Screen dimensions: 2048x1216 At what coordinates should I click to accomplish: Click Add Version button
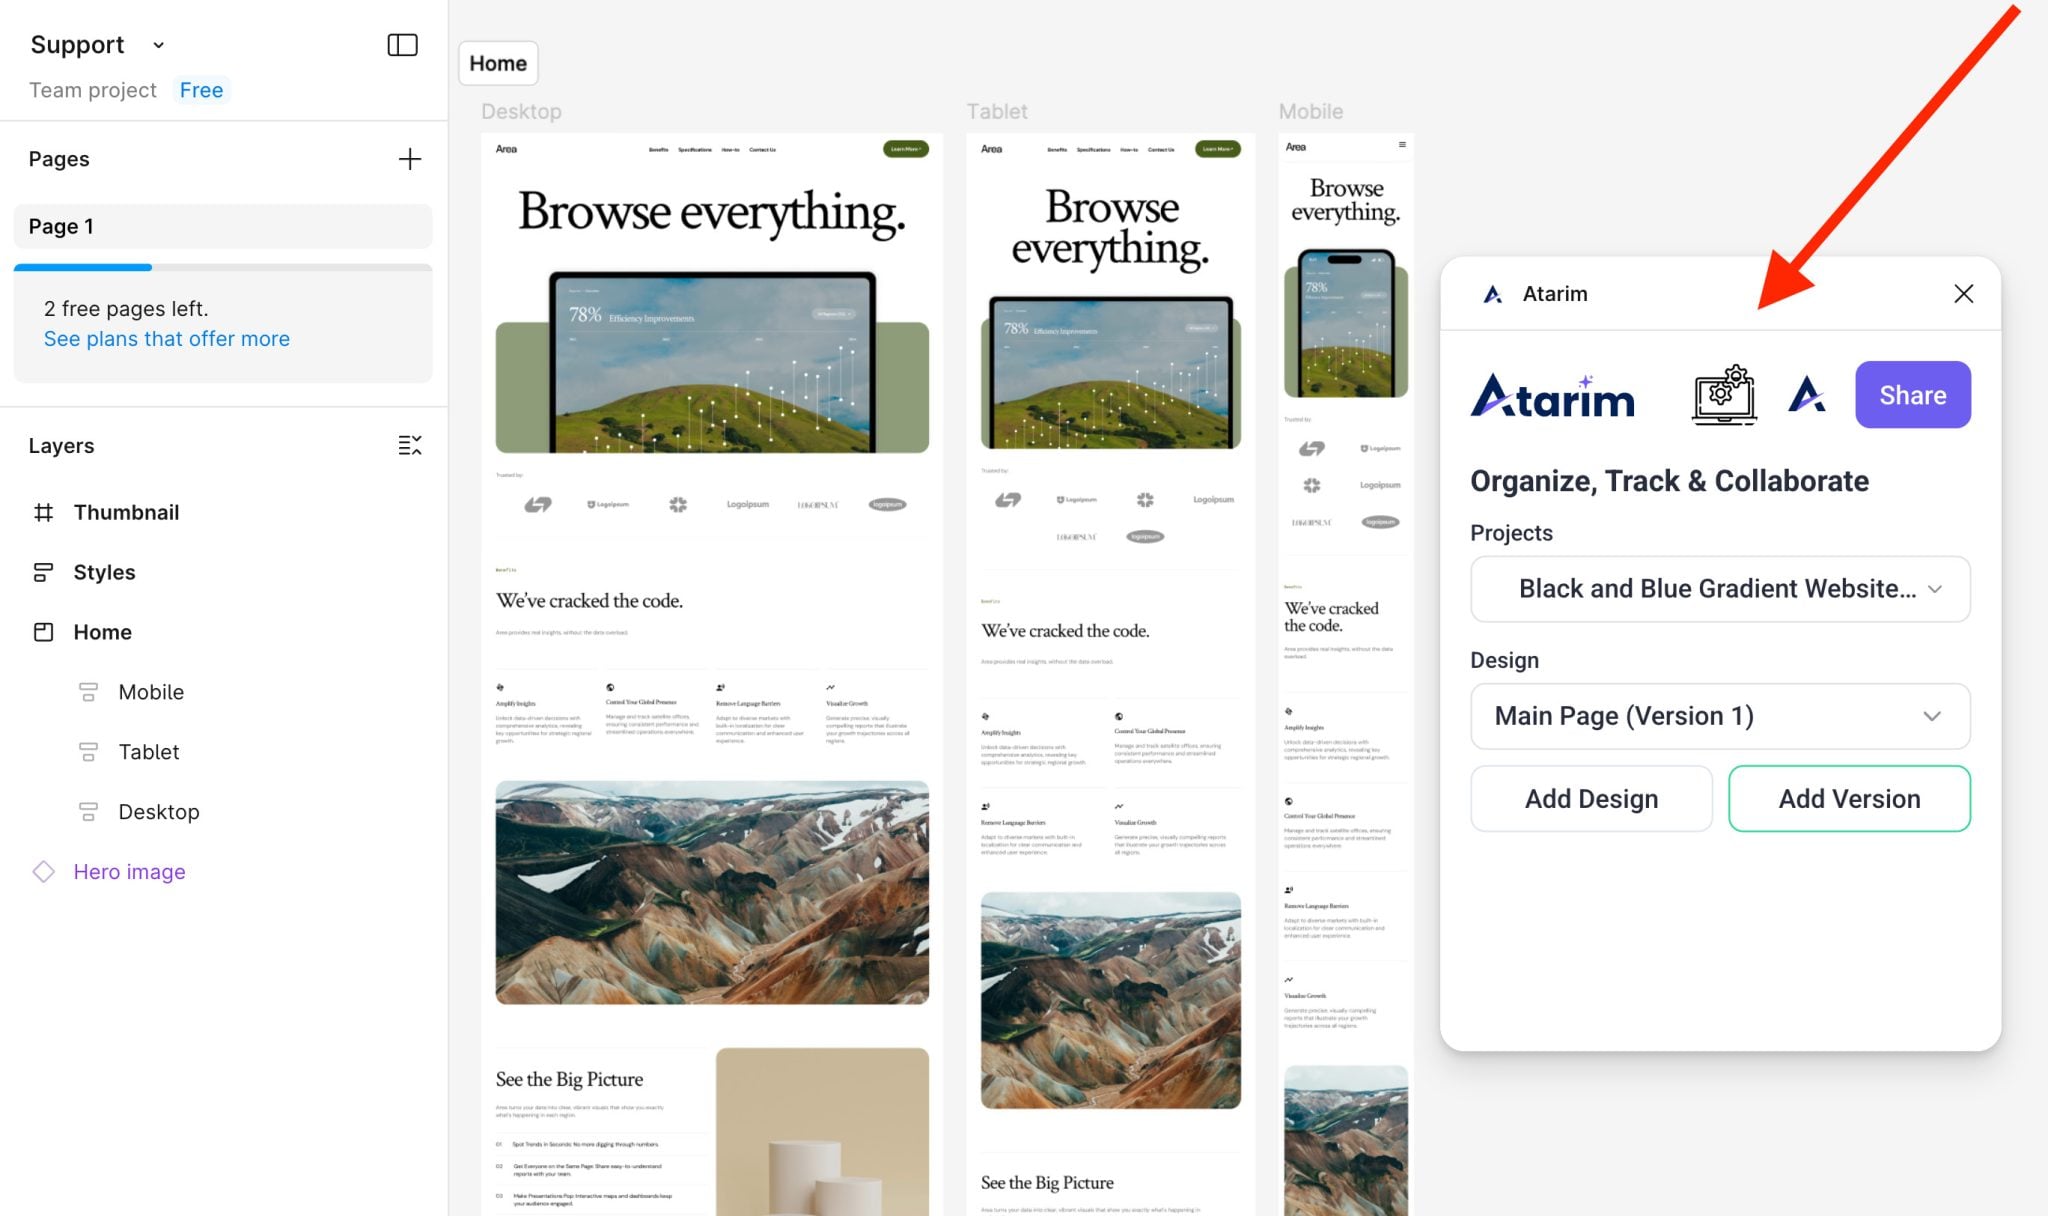(x=1849, y=799)
